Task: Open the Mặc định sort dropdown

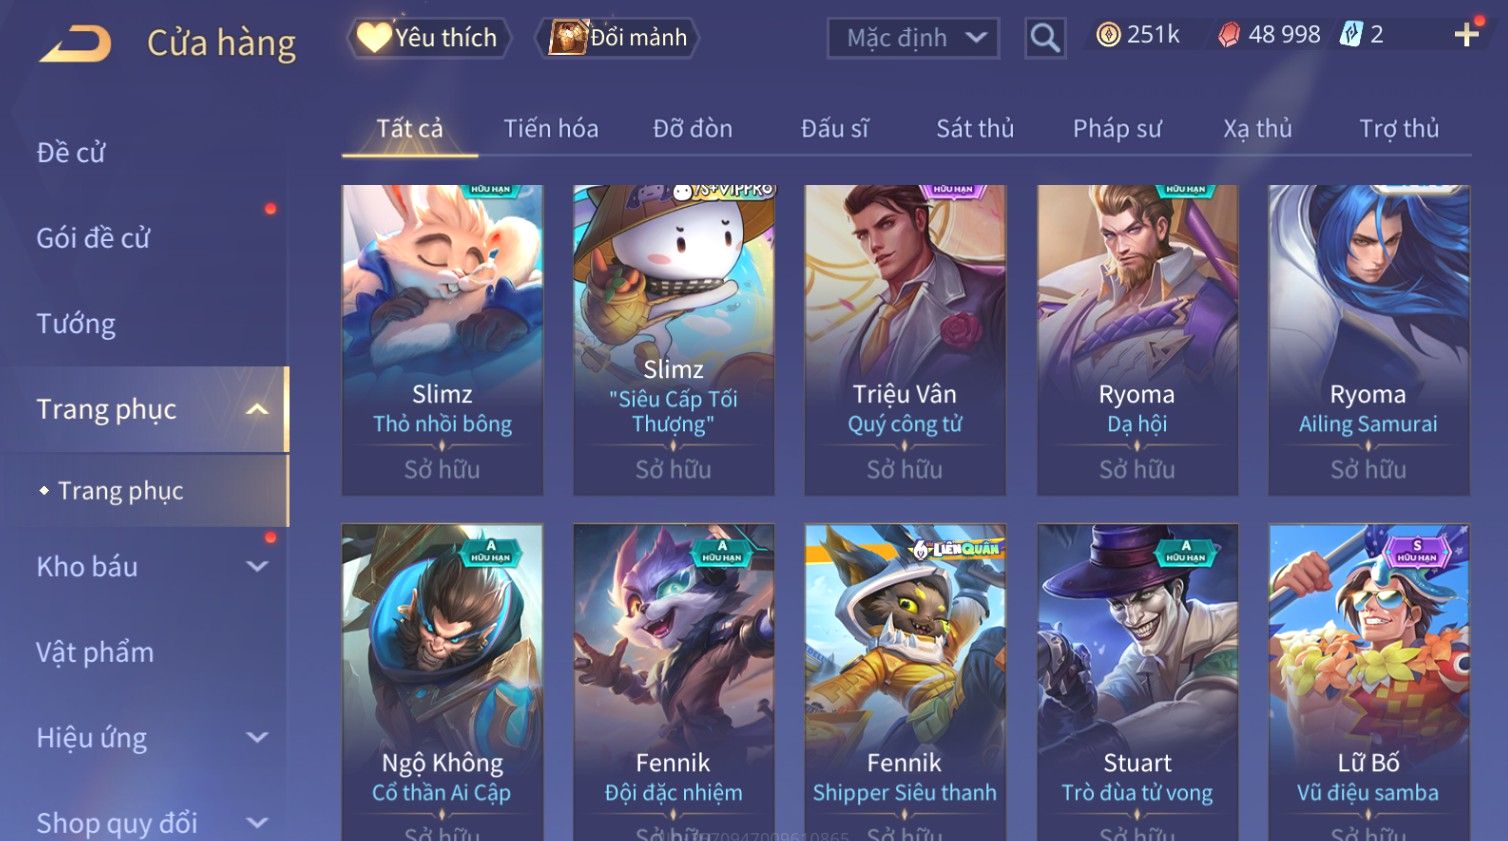Action: (913, 38)
